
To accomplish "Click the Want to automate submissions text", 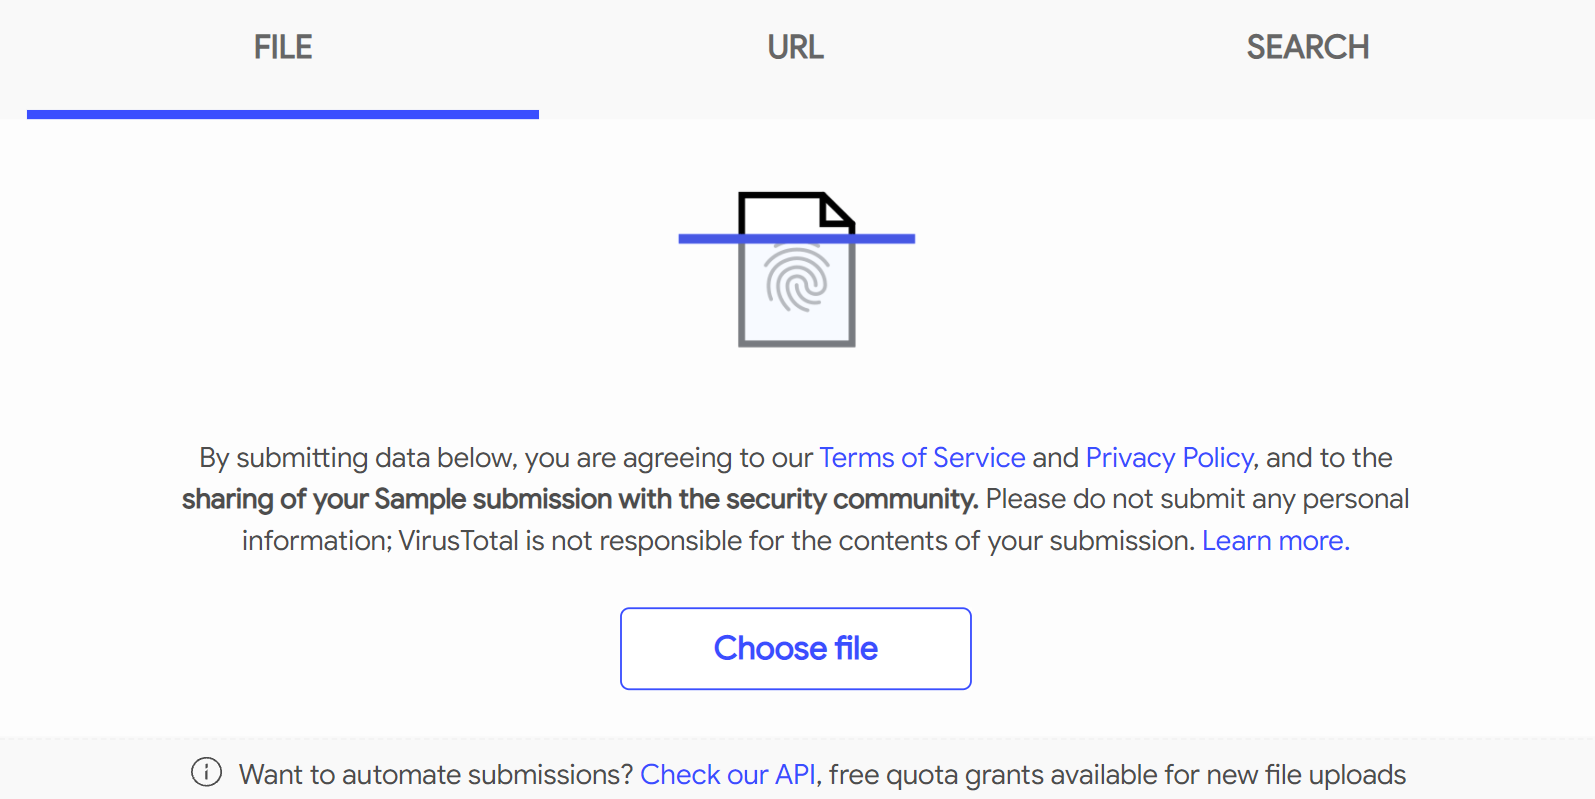I will coord(436,775).
